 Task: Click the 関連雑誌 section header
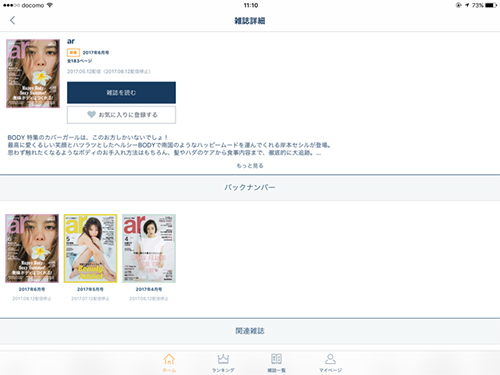[x=250, y=331]
